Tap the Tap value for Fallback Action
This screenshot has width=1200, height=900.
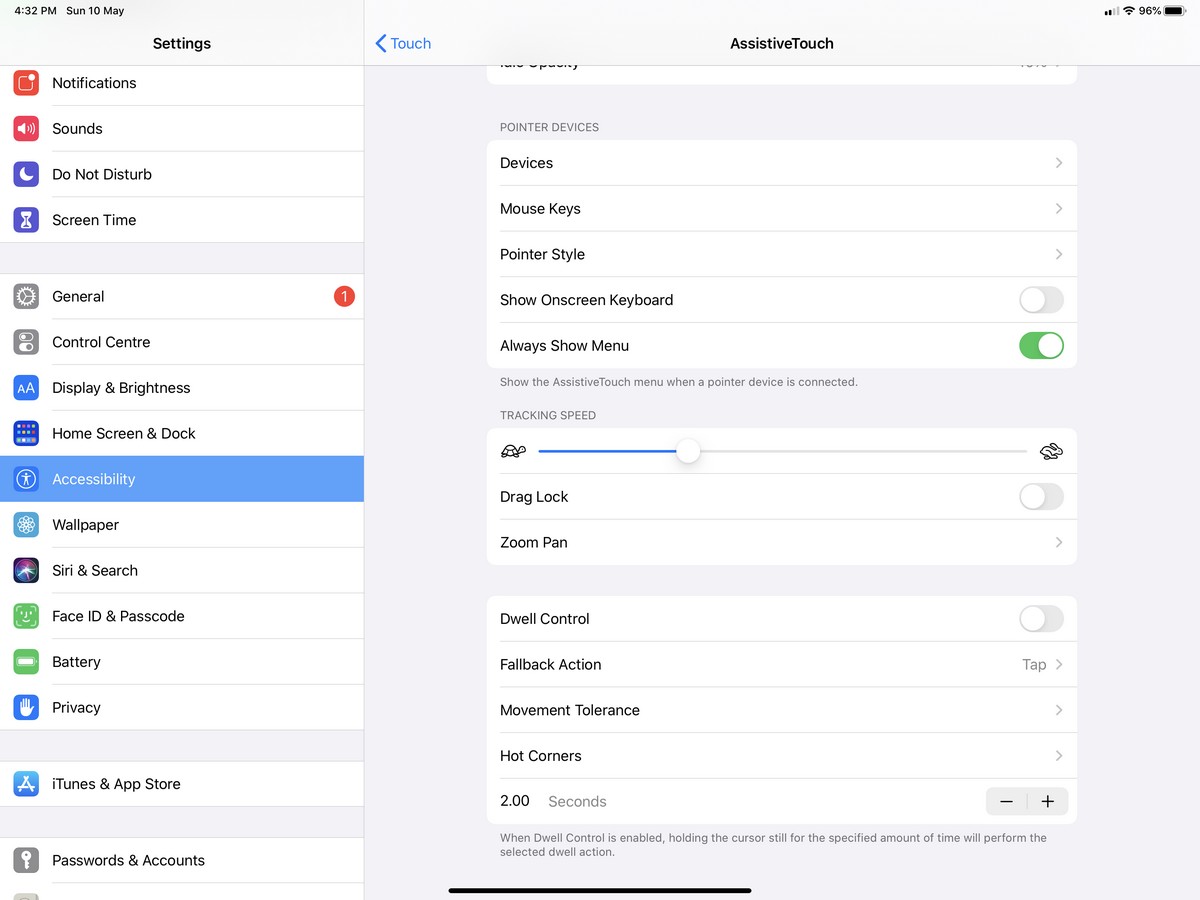(x=1034, y=664)
